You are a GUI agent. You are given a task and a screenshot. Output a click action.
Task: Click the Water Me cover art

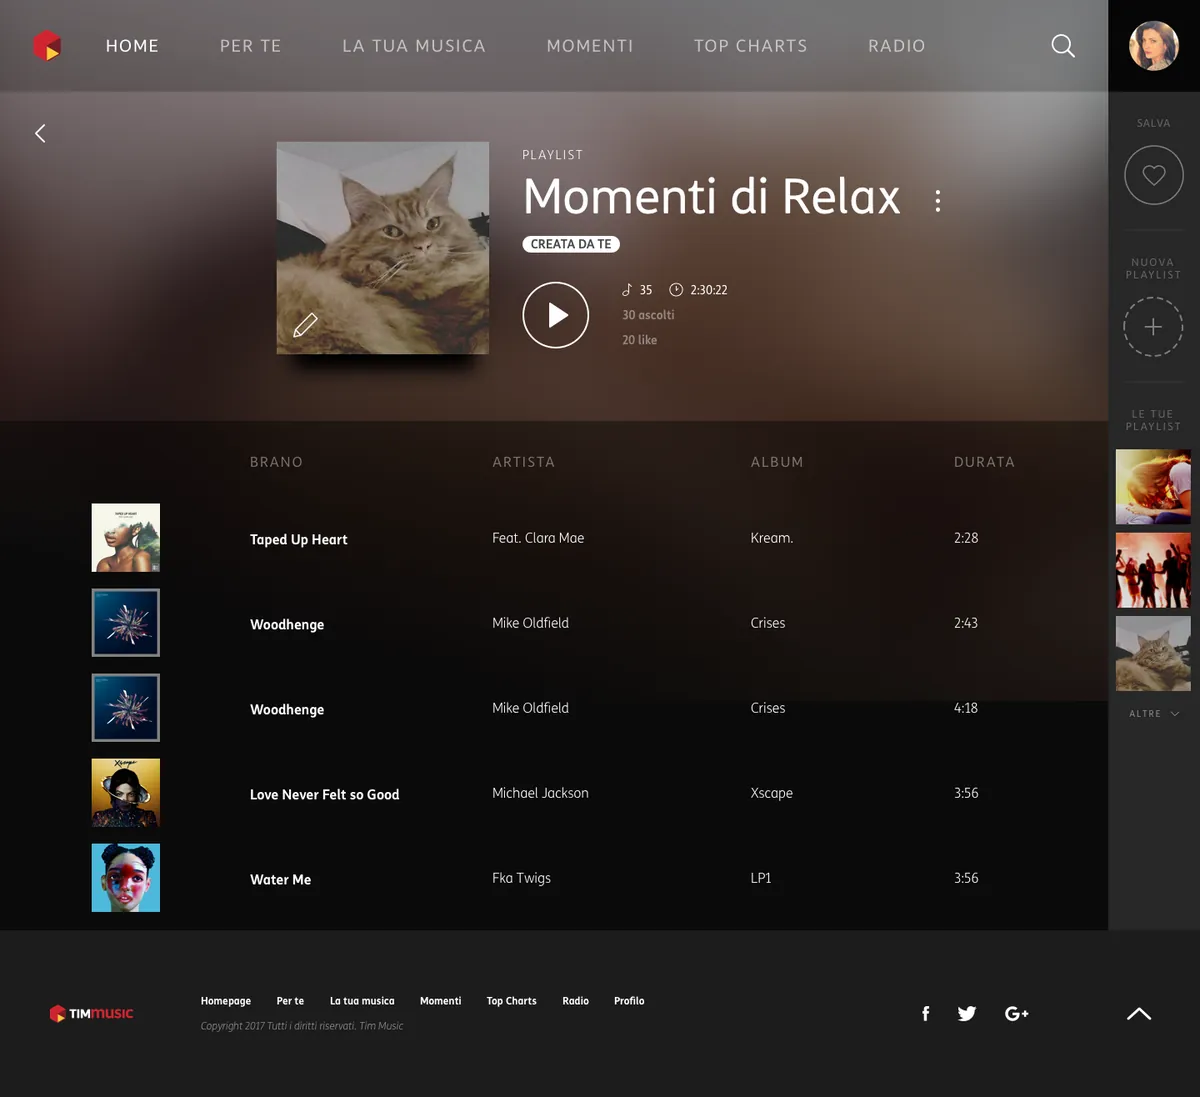pyautogui.click(x=126, y=878)
